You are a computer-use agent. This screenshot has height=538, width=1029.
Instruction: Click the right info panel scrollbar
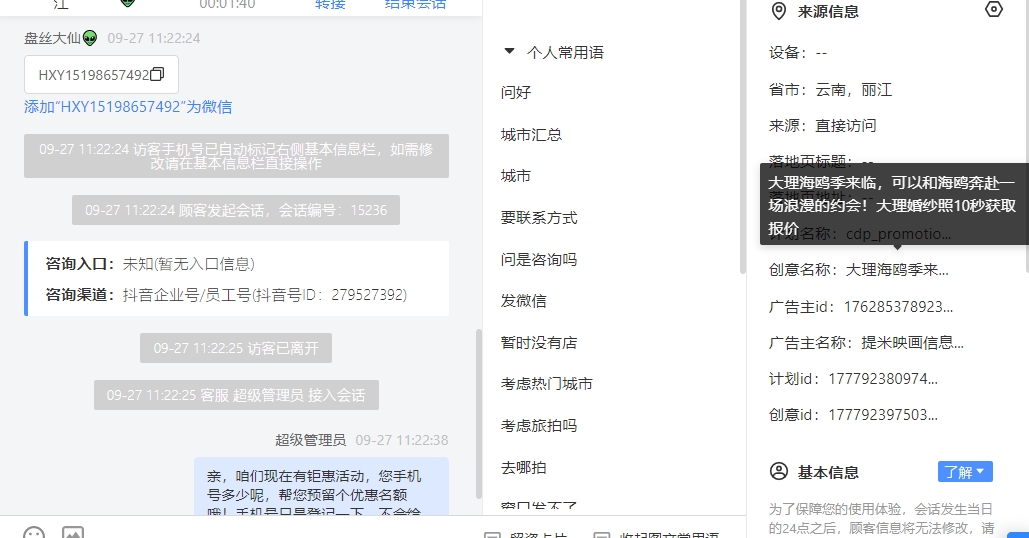point(1026,136)
